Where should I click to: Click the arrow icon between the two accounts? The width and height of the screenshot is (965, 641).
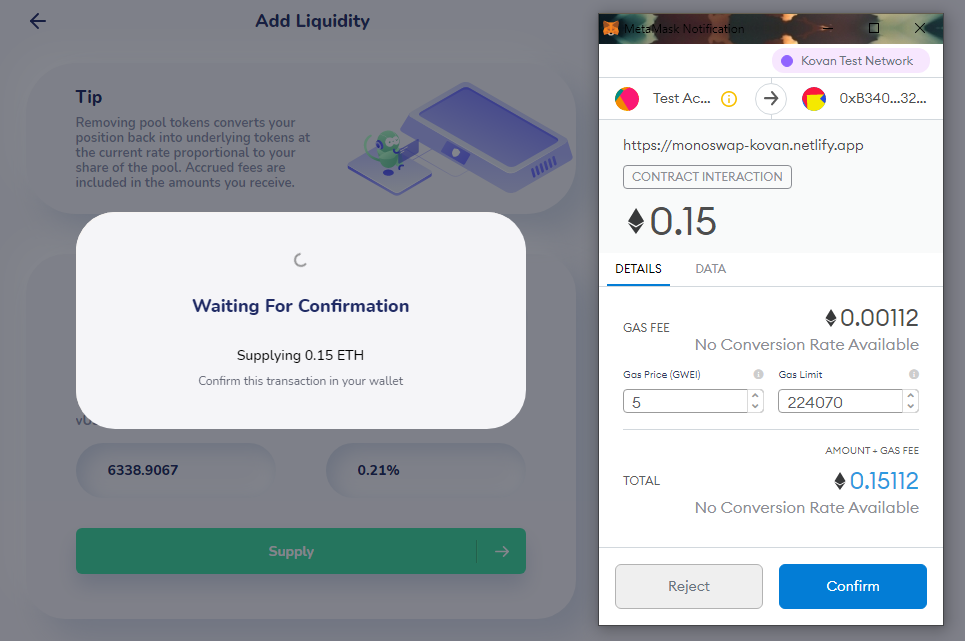(x=772, y=99)
